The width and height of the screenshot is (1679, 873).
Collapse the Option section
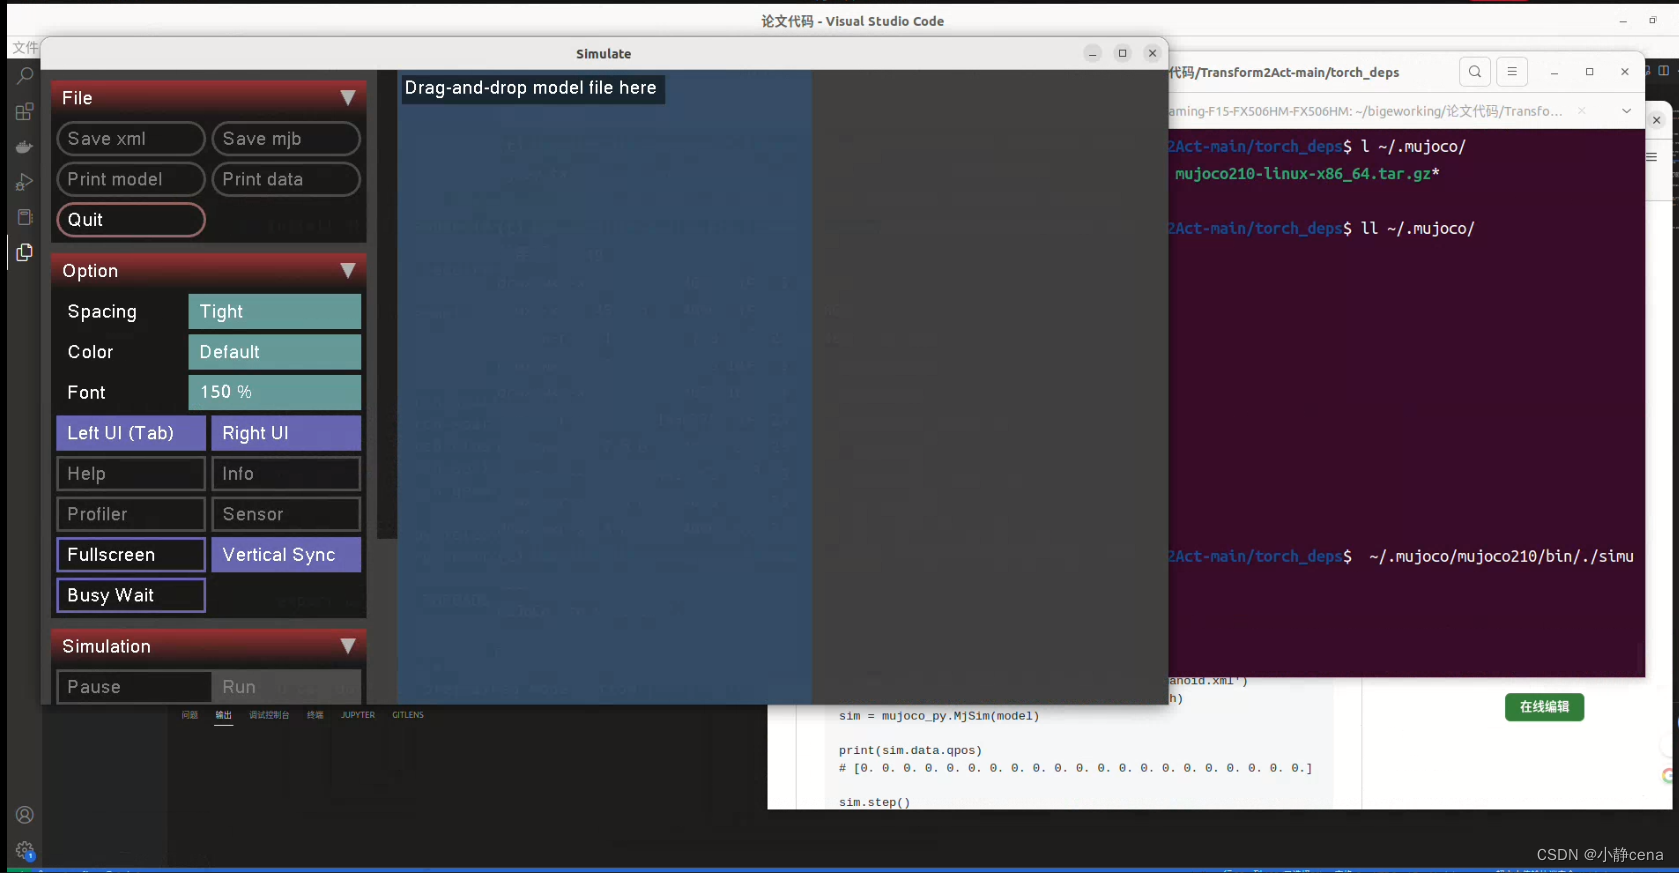[347, 271]
